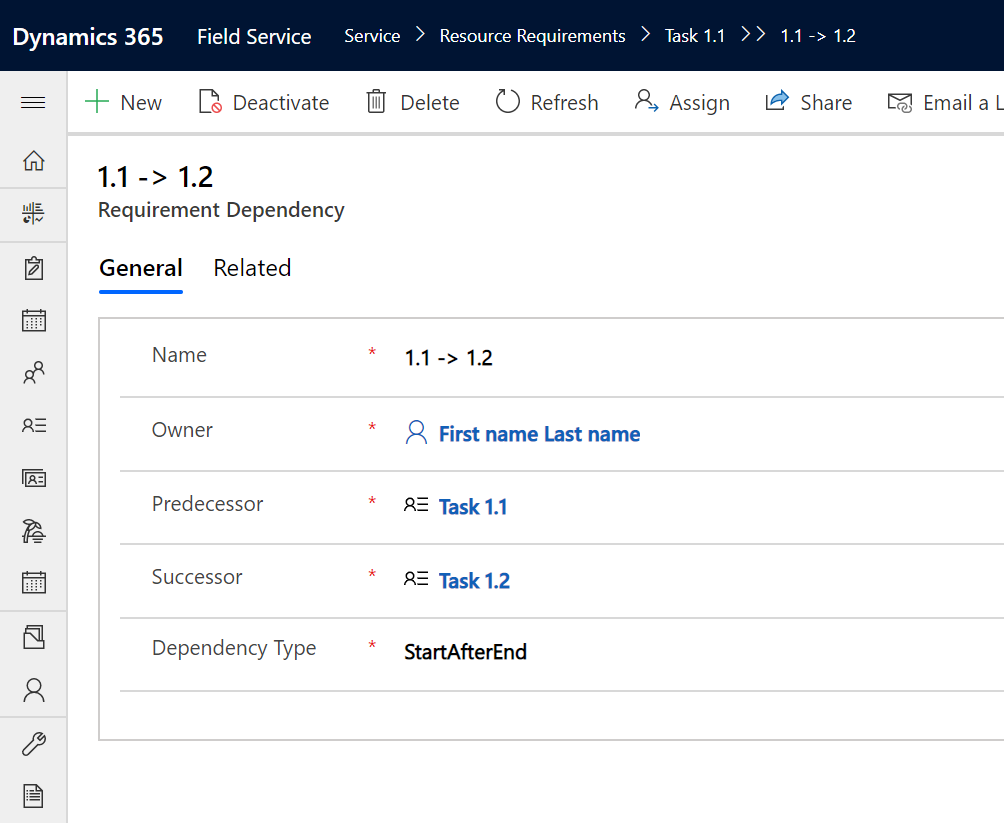Image resolution: width=1004 pixels, height=823 pixels.
Task: Click the Requirement Dependency subtitle
Action: point(221,210)
